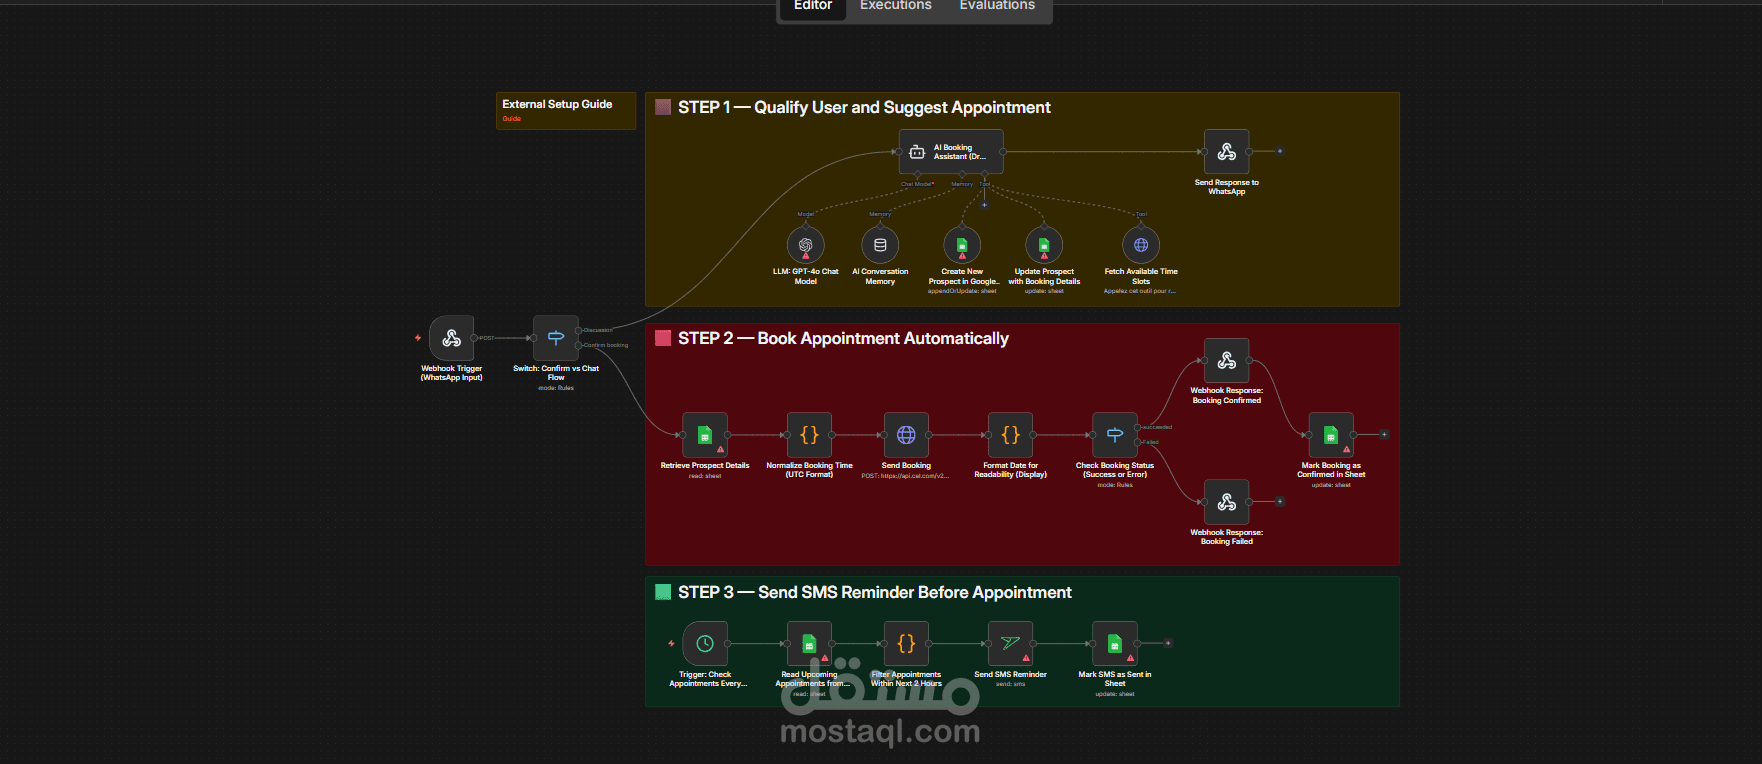The width and height of the screenshot is (1762, 764).
Task: Select Update Prospect with Booking Details node
Action: pyautogui.click(x=1044, y=245)
